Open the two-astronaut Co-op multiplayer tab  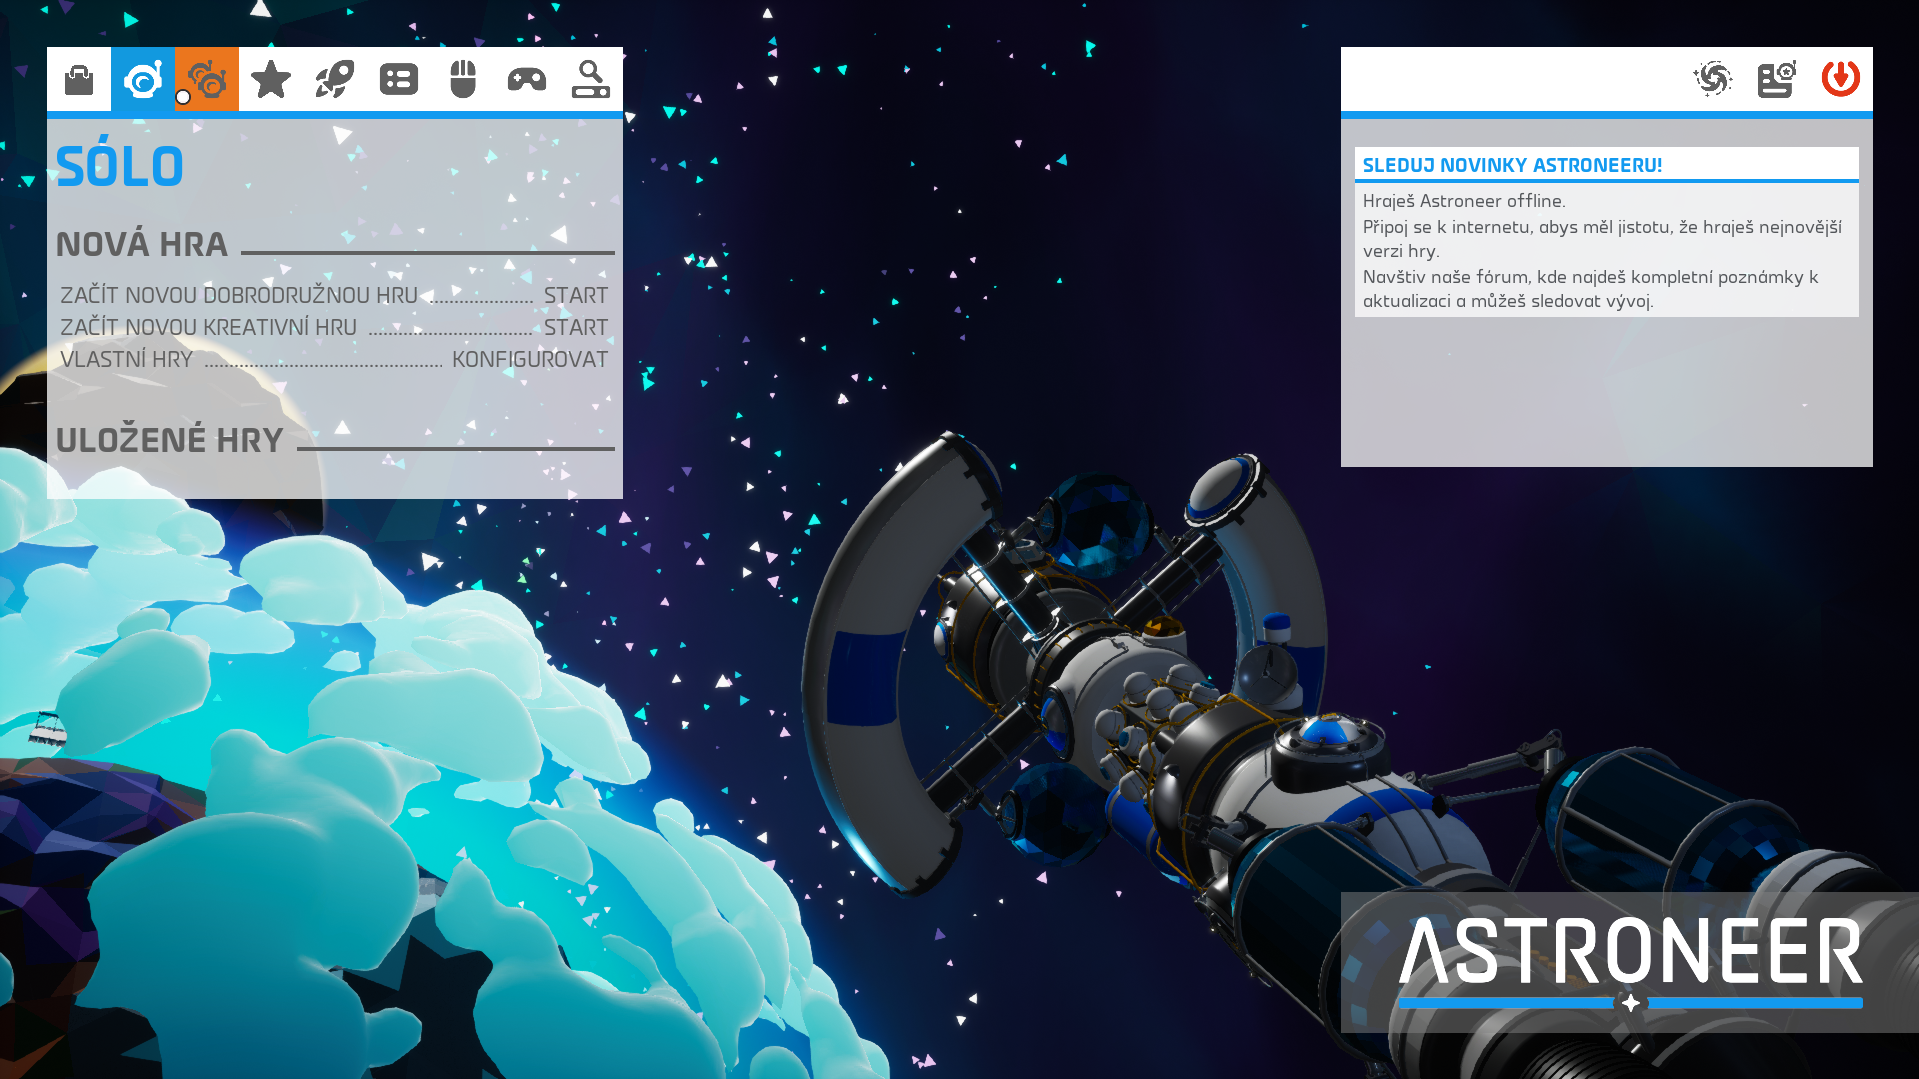click(x=207, y=79)
